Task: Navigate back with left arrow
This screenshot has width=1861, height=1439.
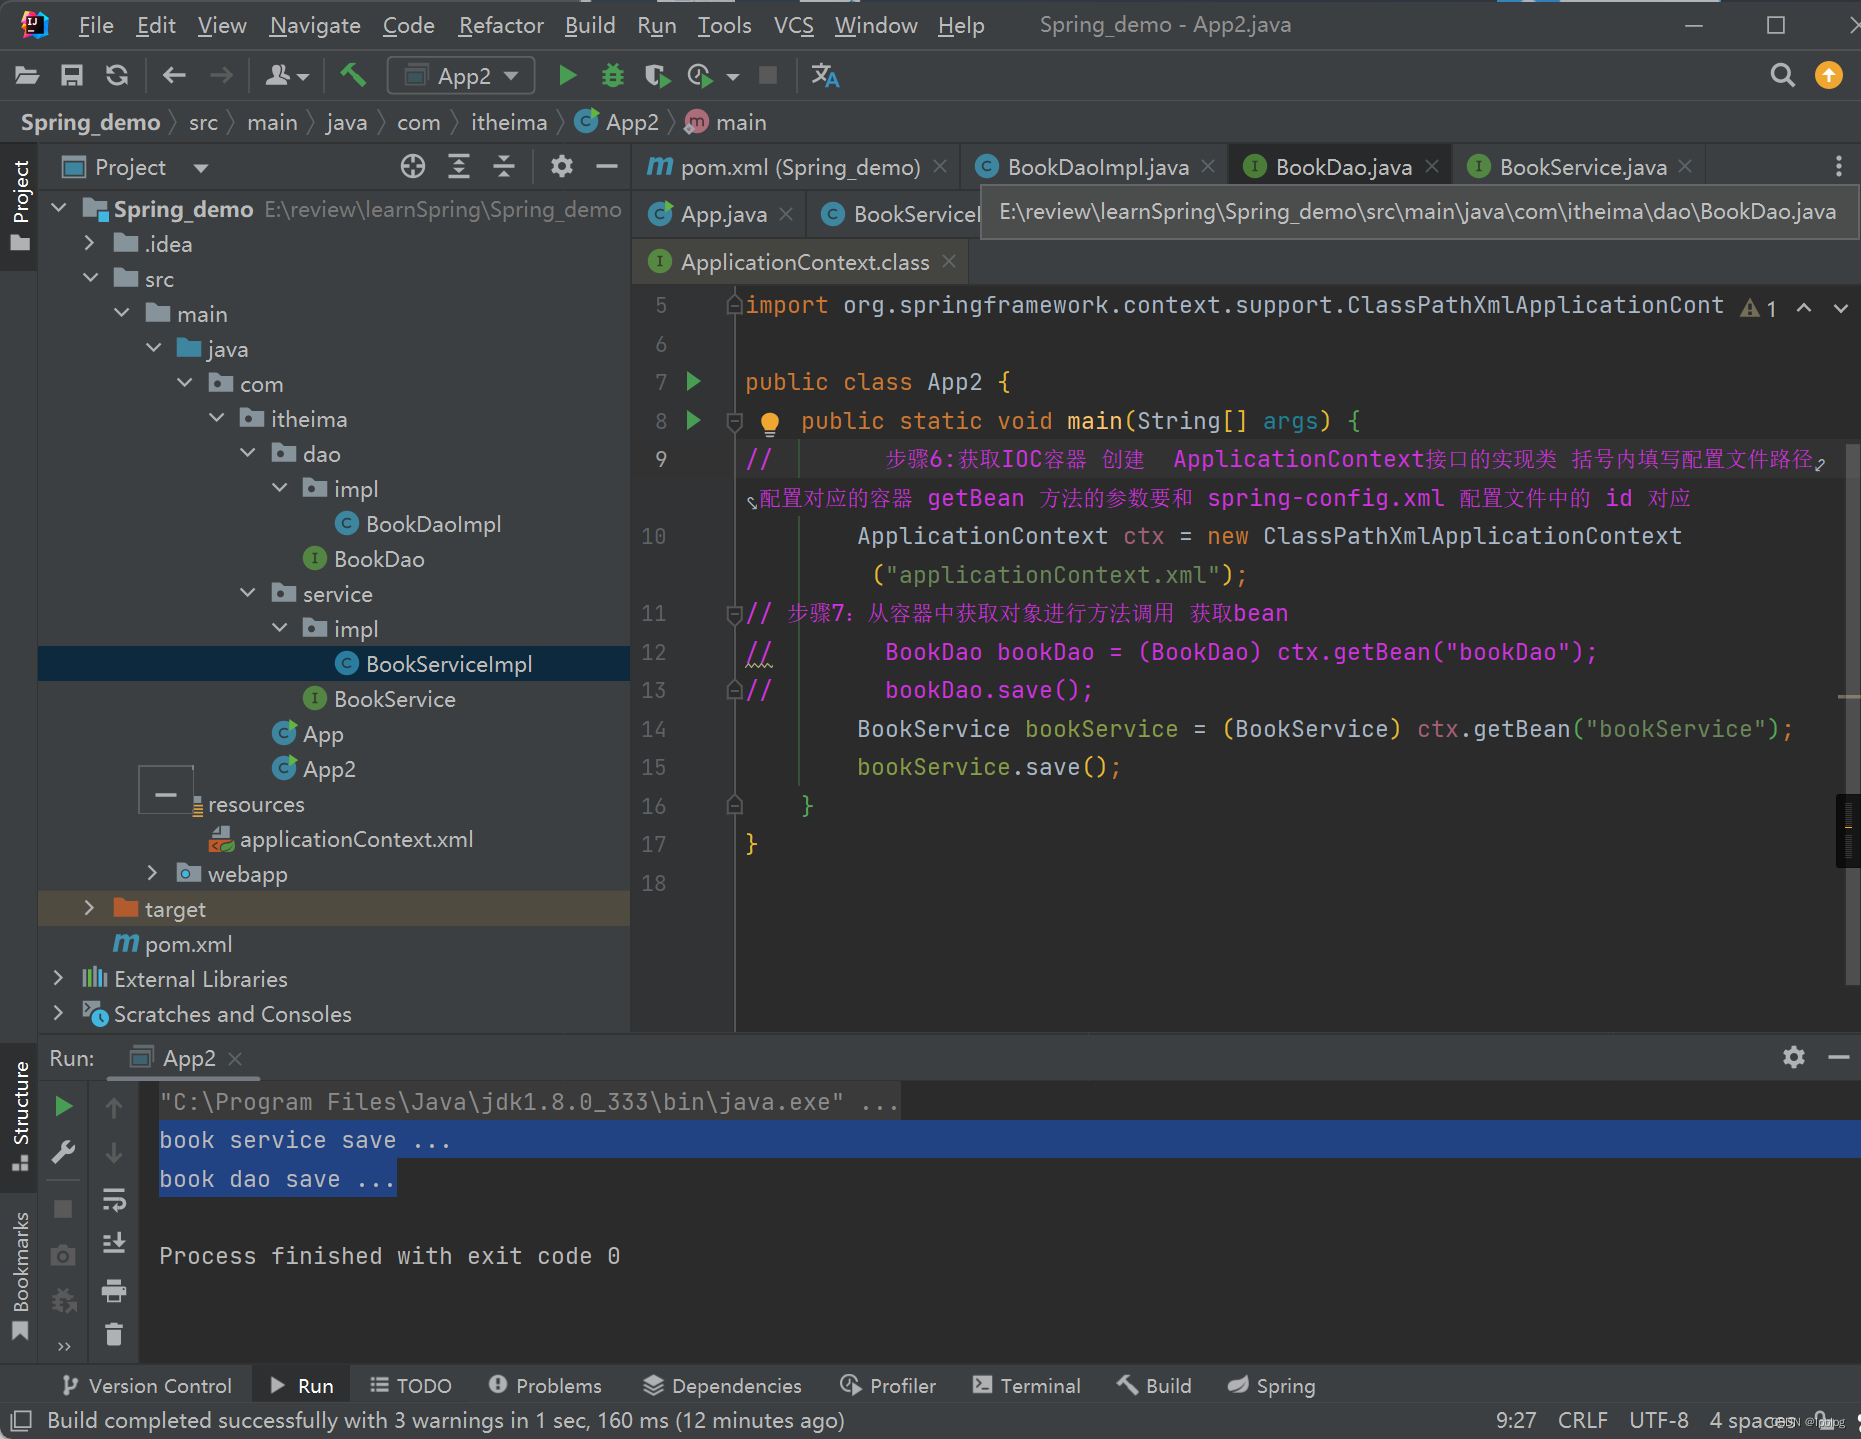Action: [x=174, y=76]
